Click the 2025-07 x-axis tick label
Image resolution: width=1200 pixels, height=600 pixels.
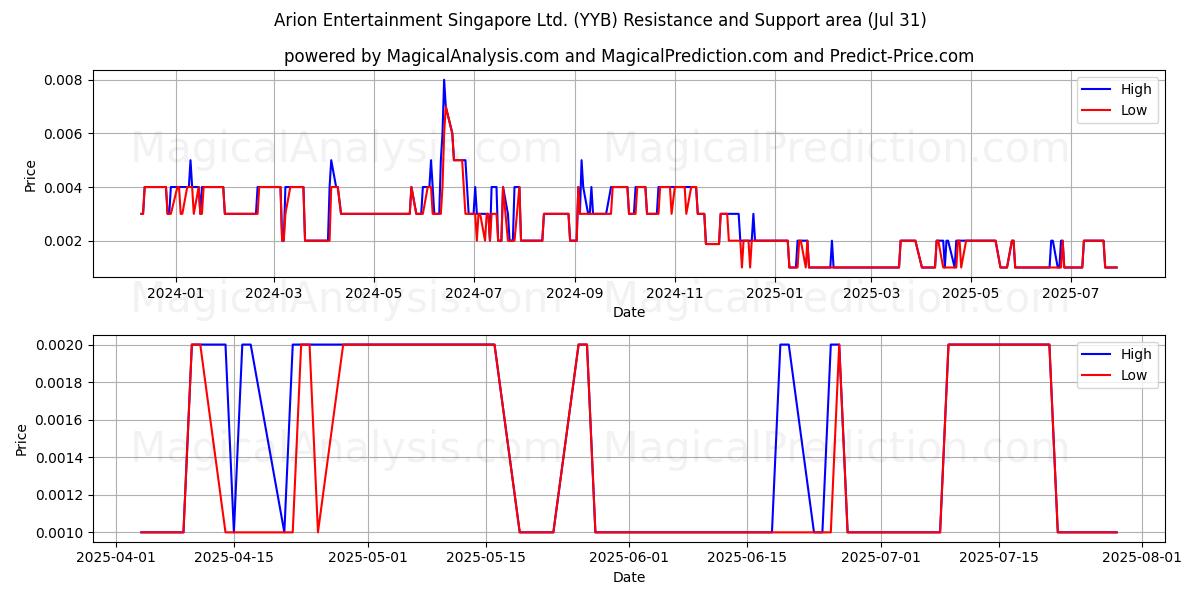(1071, 293)
